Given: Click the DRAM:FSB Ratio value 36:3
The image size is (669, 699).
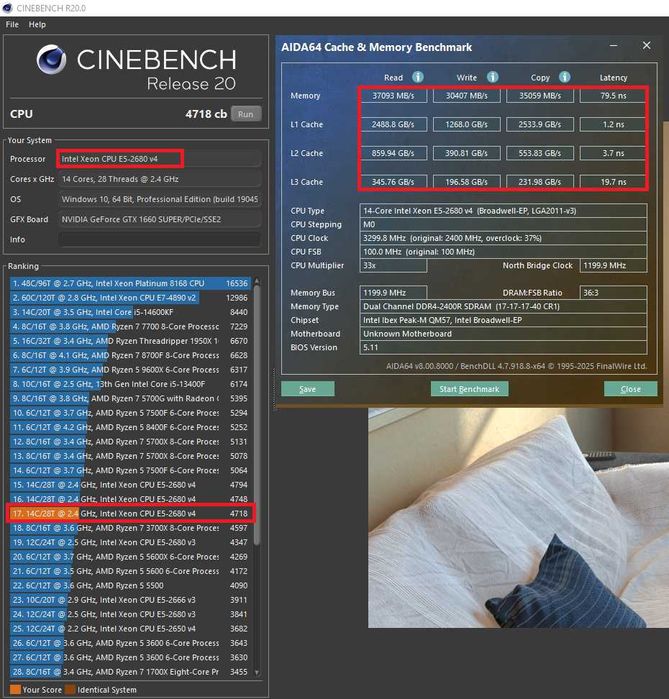Looking at the screenshot, I should pos(613,293).
